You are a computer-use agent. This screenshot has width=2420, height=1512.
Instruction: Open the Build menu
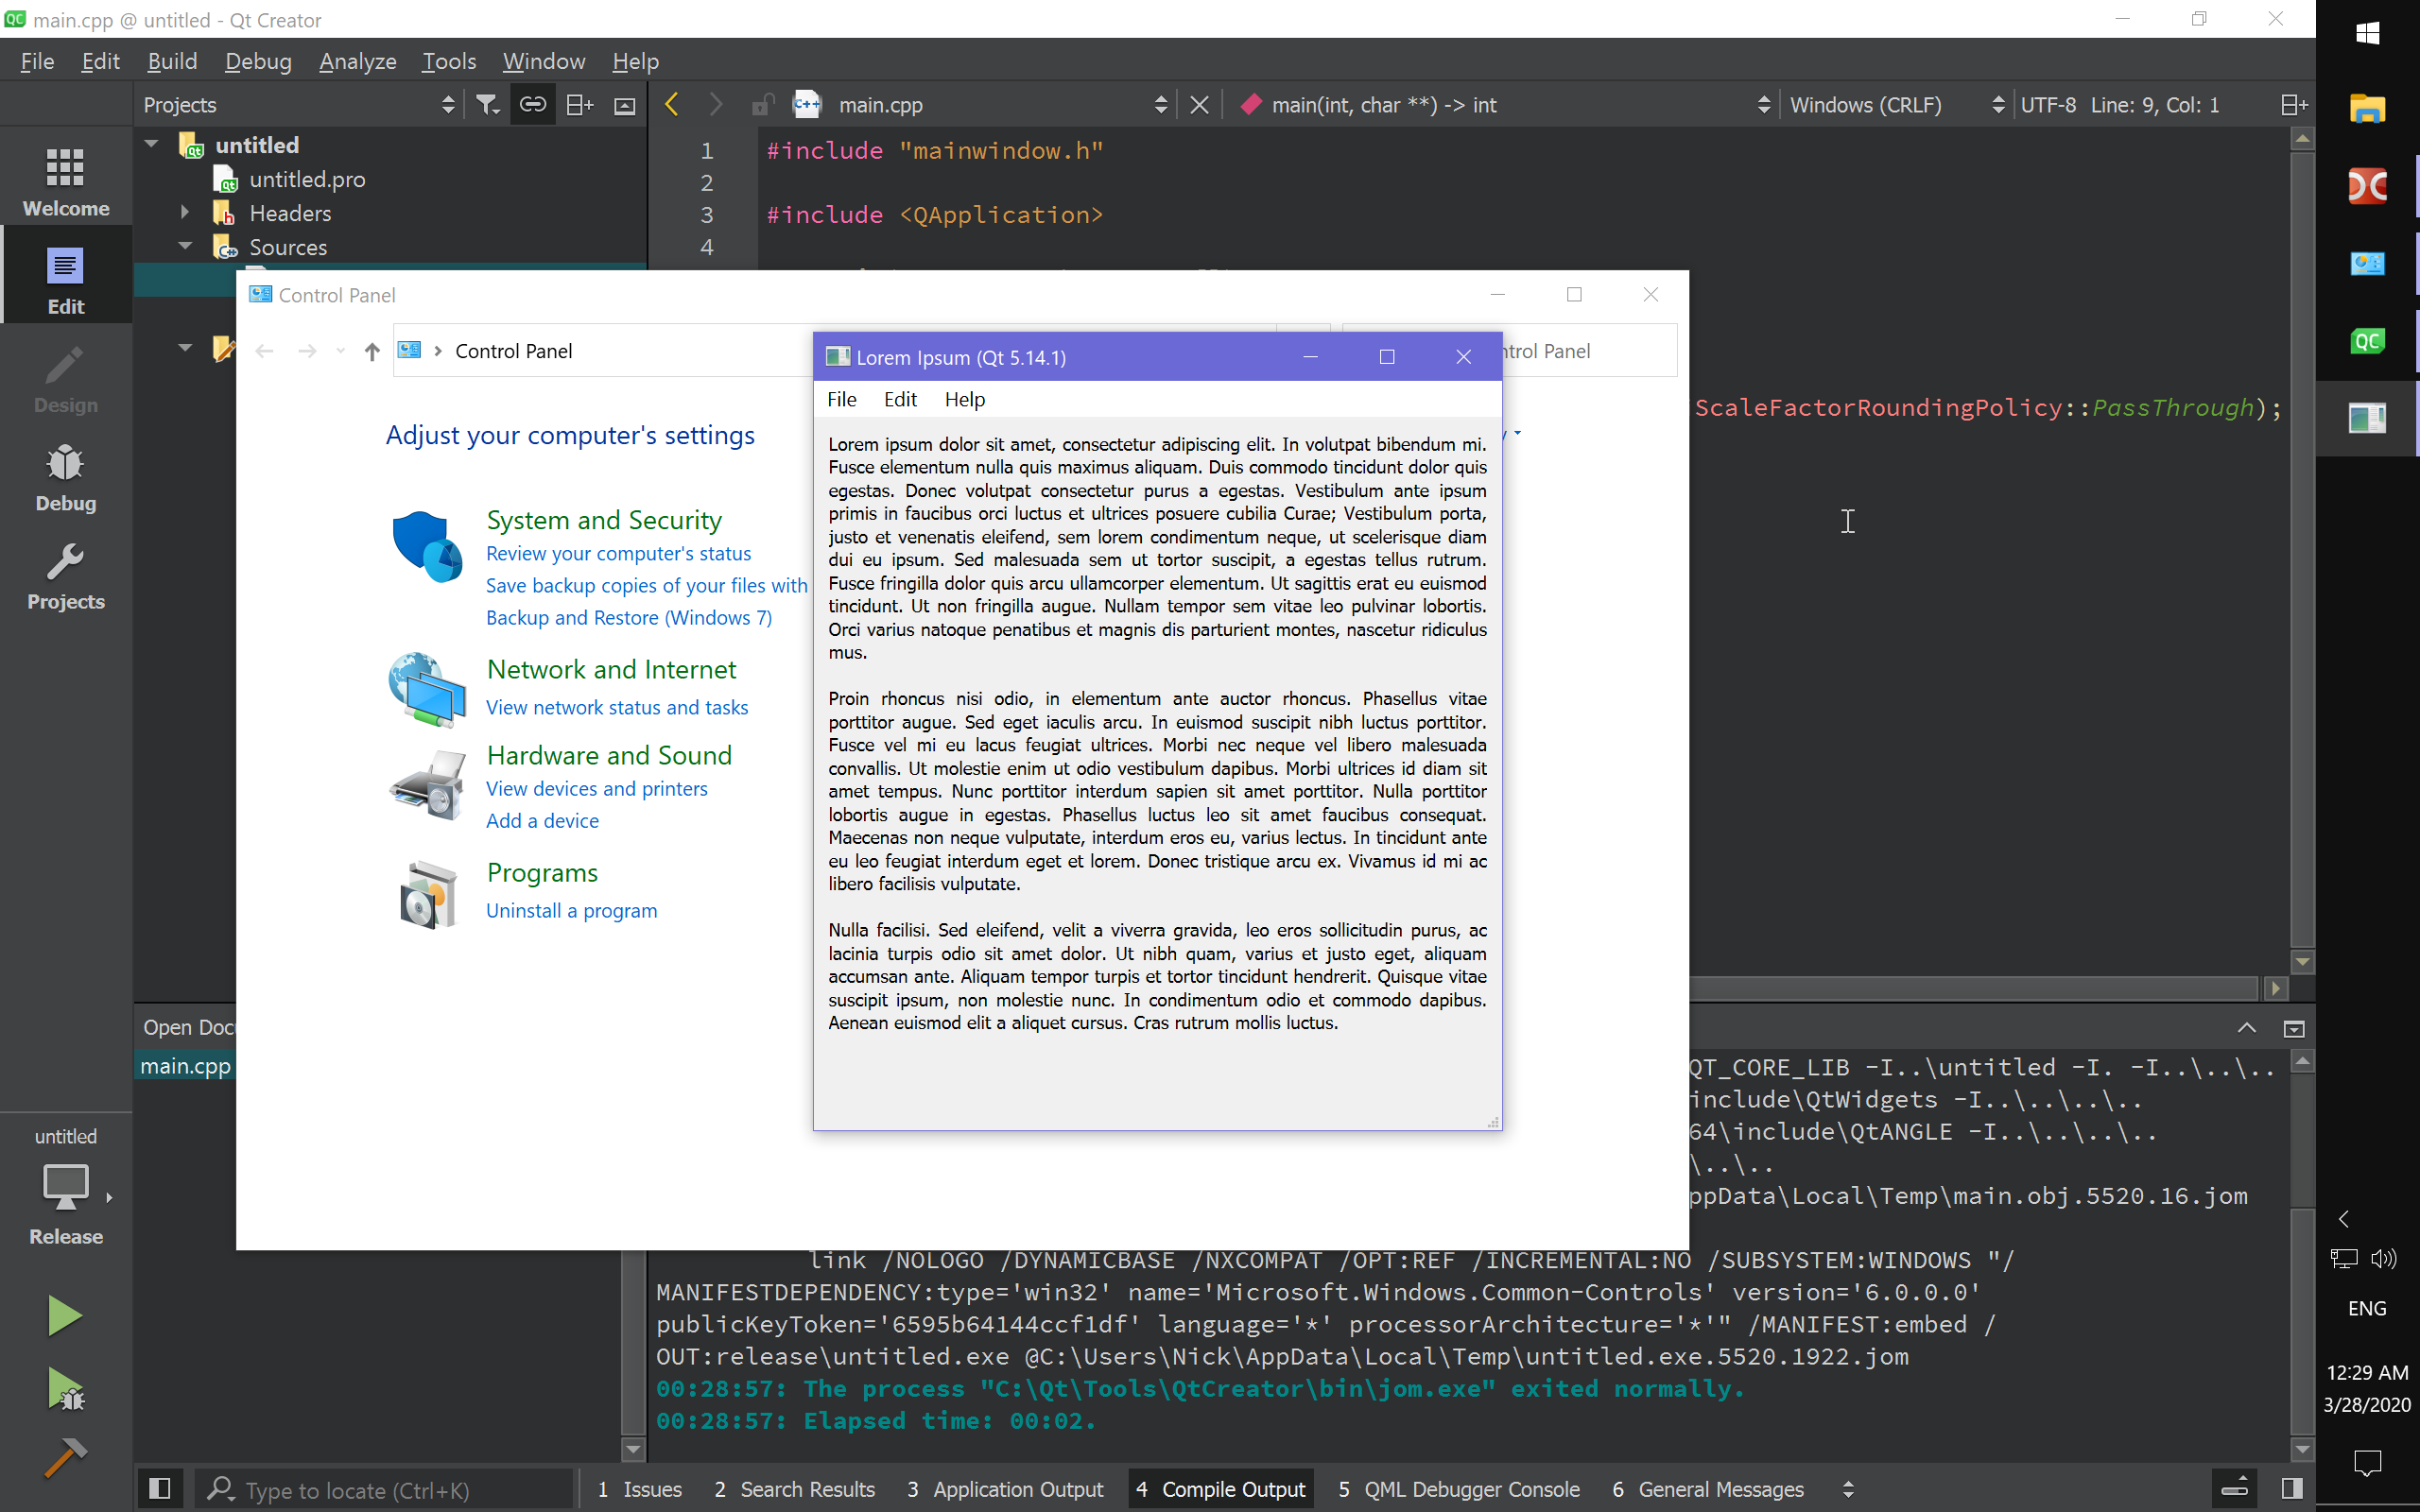172,61
